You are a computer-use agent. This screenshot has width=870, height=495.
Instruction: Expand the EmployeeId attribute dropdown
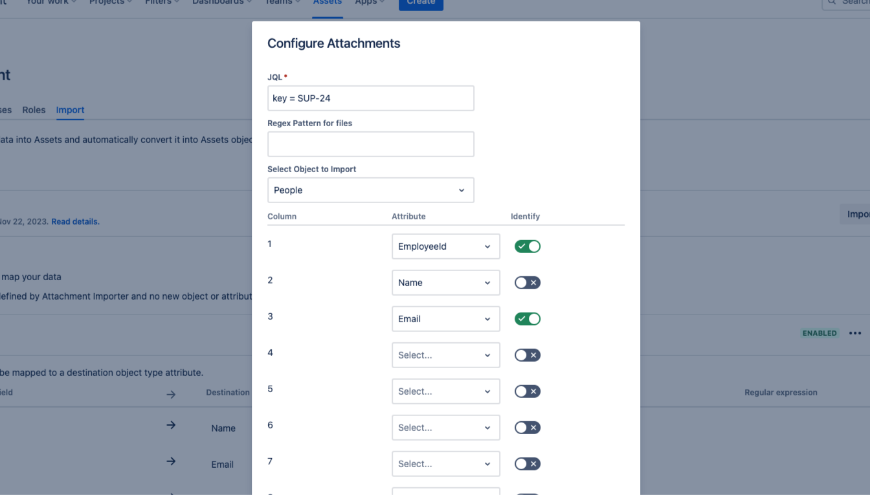pos(445,246)
